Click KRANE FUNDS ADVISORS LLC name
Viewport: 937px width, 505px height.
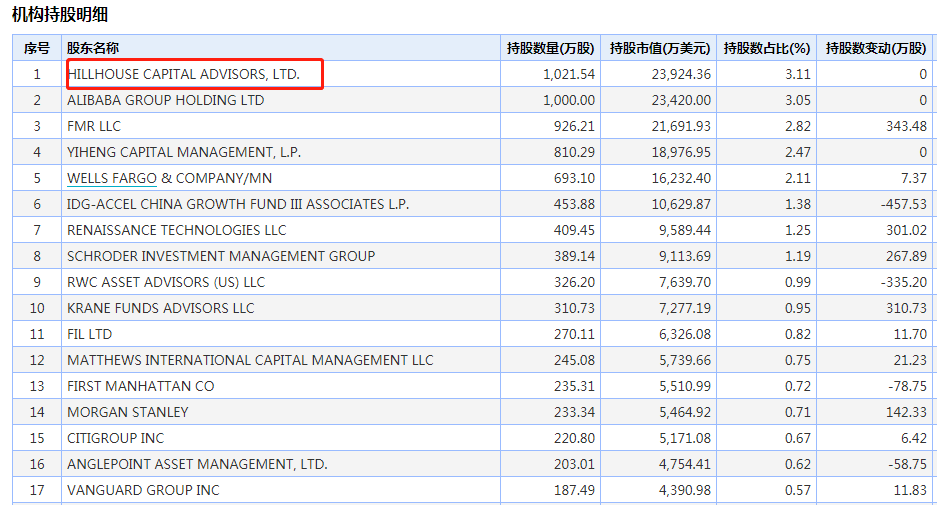point(161,308)
